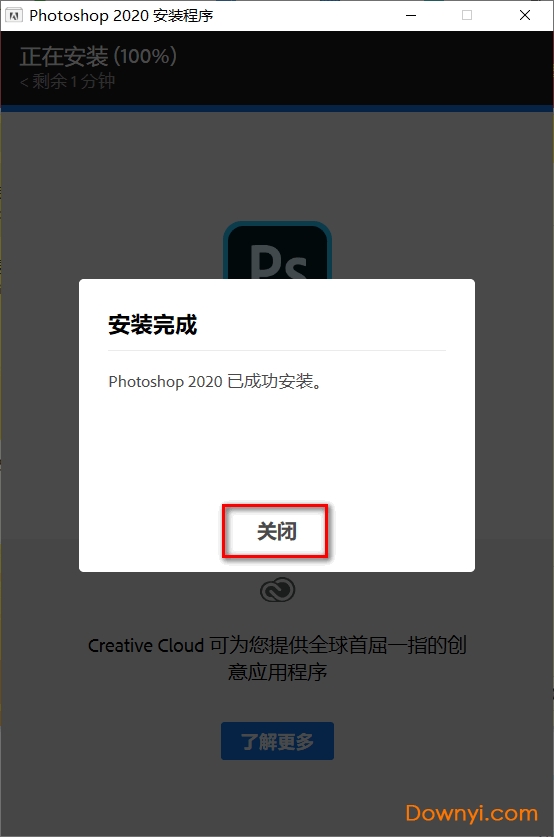Select the 安装完成 dialog heading
554x837 pixels.
point(153,325)
